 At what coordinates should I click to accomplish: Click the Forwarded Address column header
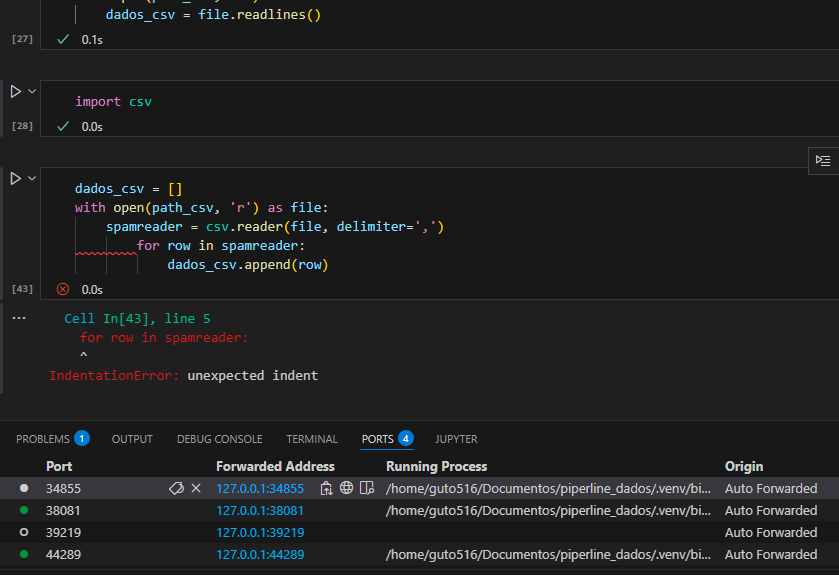click(275, 466)
